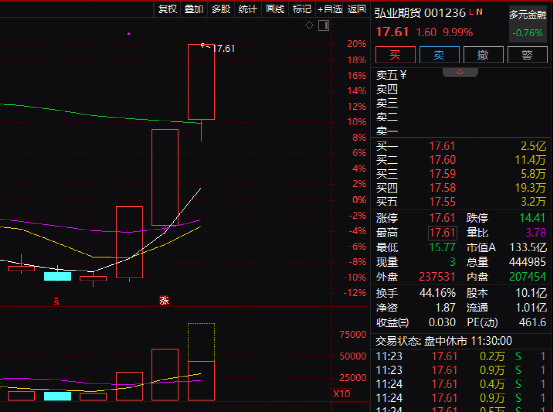Click the blue 卖 sell button
Image resolution: width=553 pixels, height=412 pixels.
click(x=439, y=55)
